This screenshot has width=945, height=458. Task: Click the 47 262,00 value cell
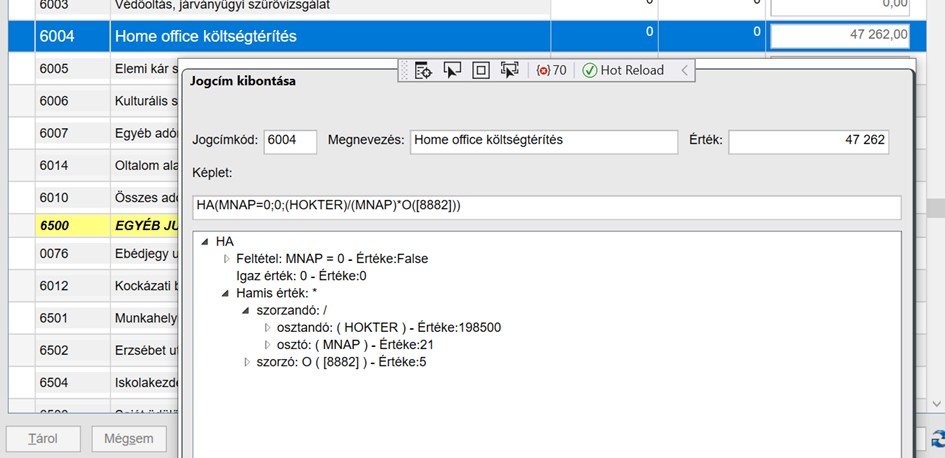[840, 36]
